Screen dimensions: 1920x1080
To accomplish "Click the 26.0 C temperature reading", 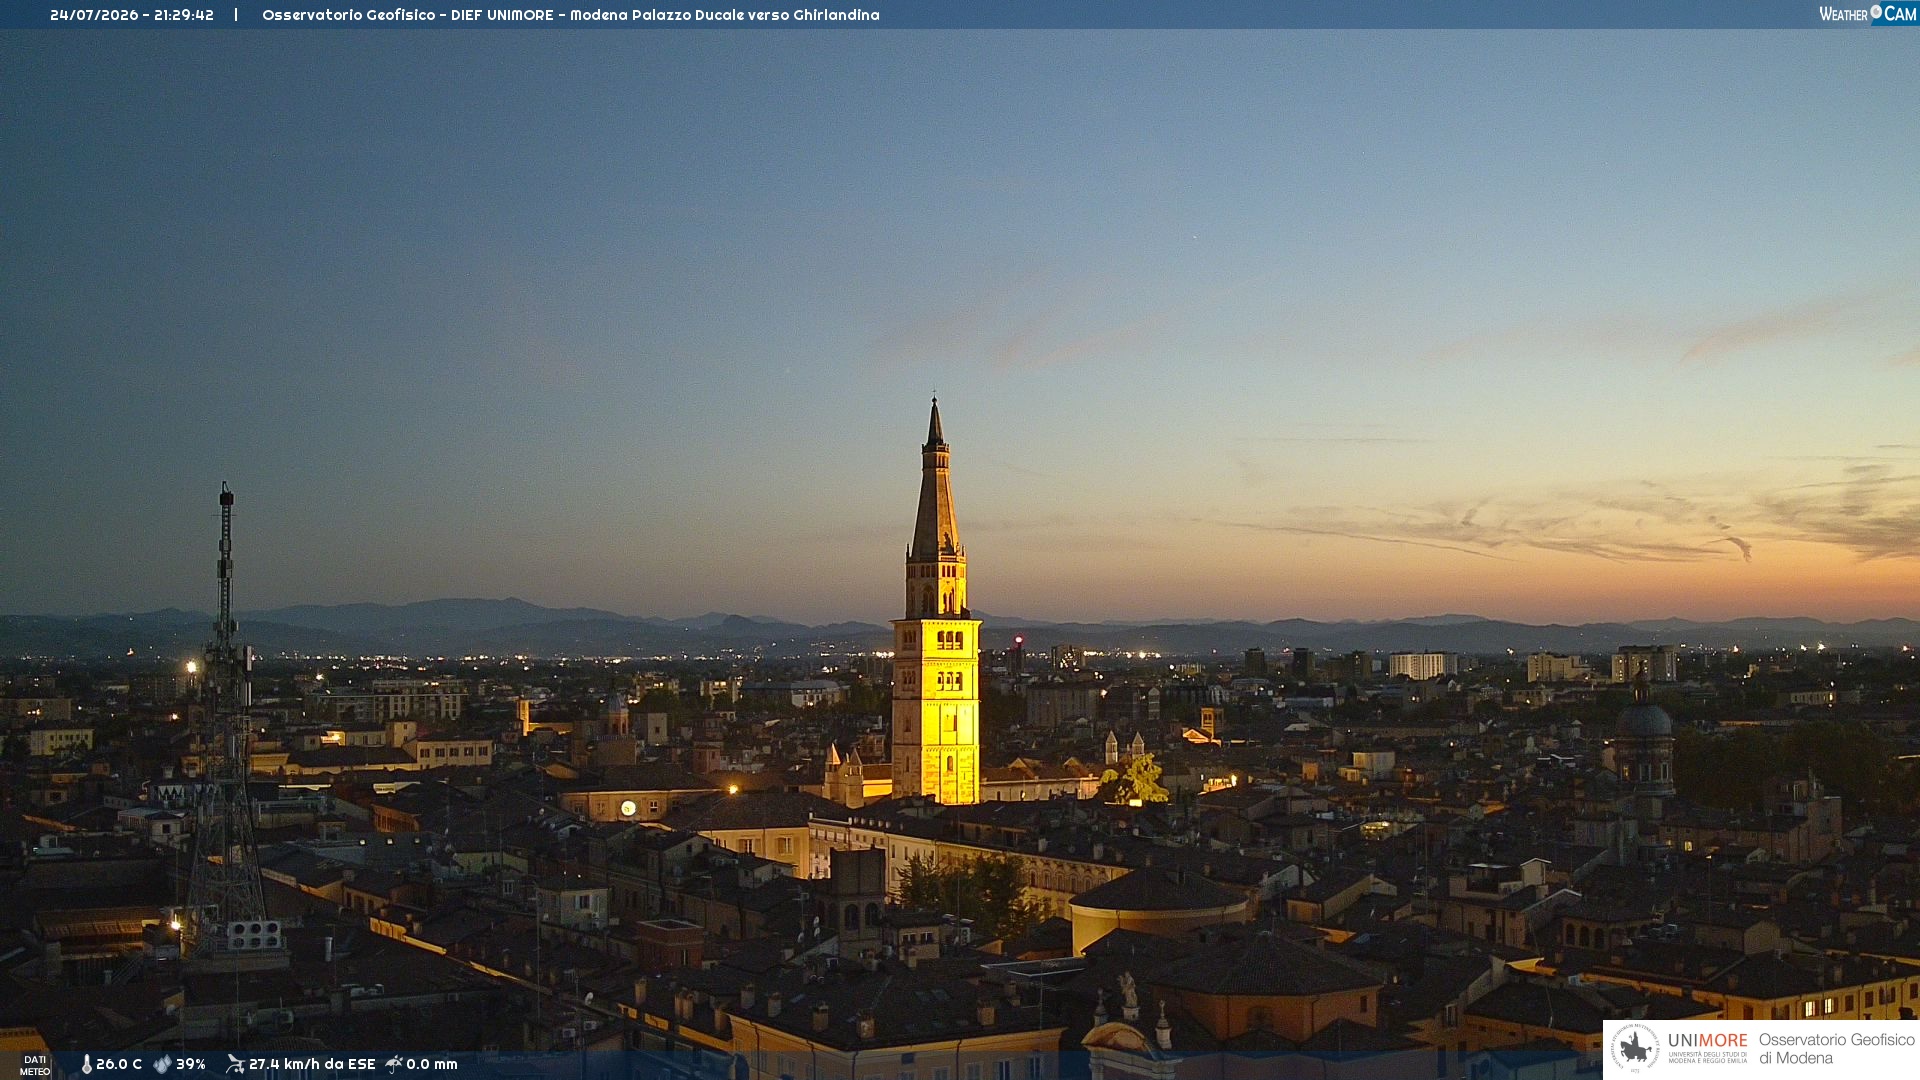I will [x=119, y=1064].
